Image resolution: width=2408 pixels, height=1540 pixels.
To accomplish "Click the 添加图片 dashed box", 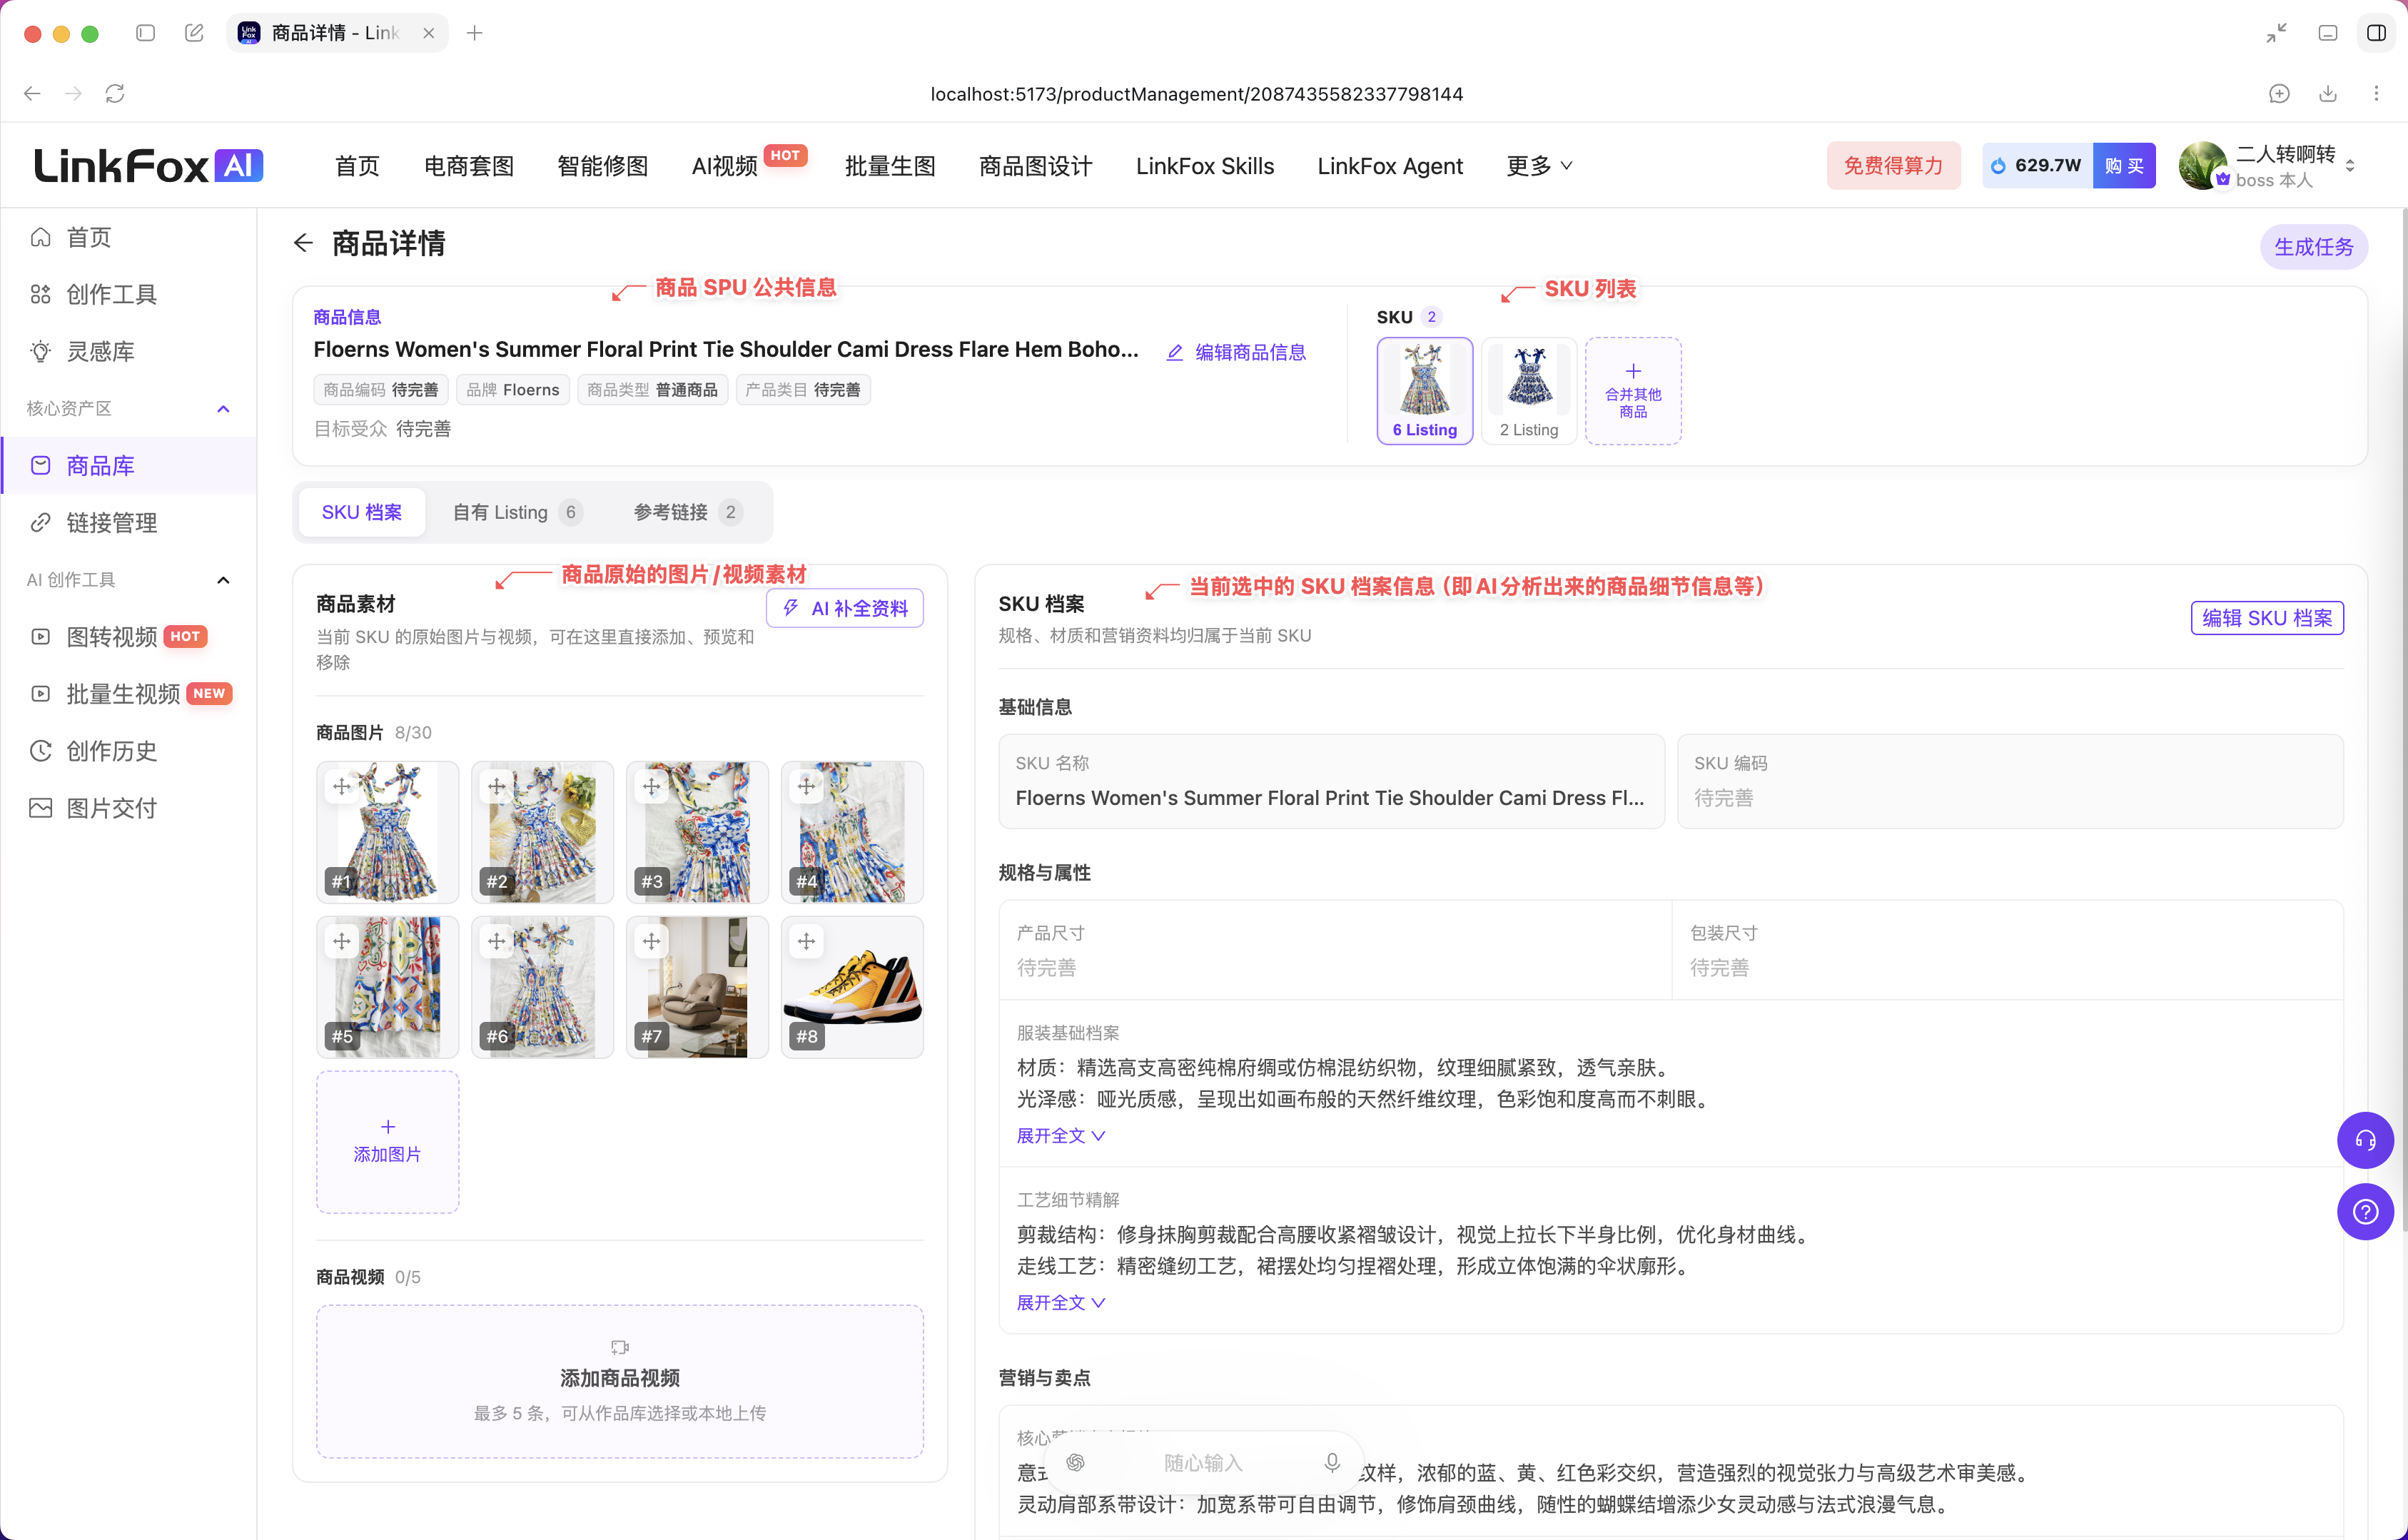I will tap(387, 1142).
